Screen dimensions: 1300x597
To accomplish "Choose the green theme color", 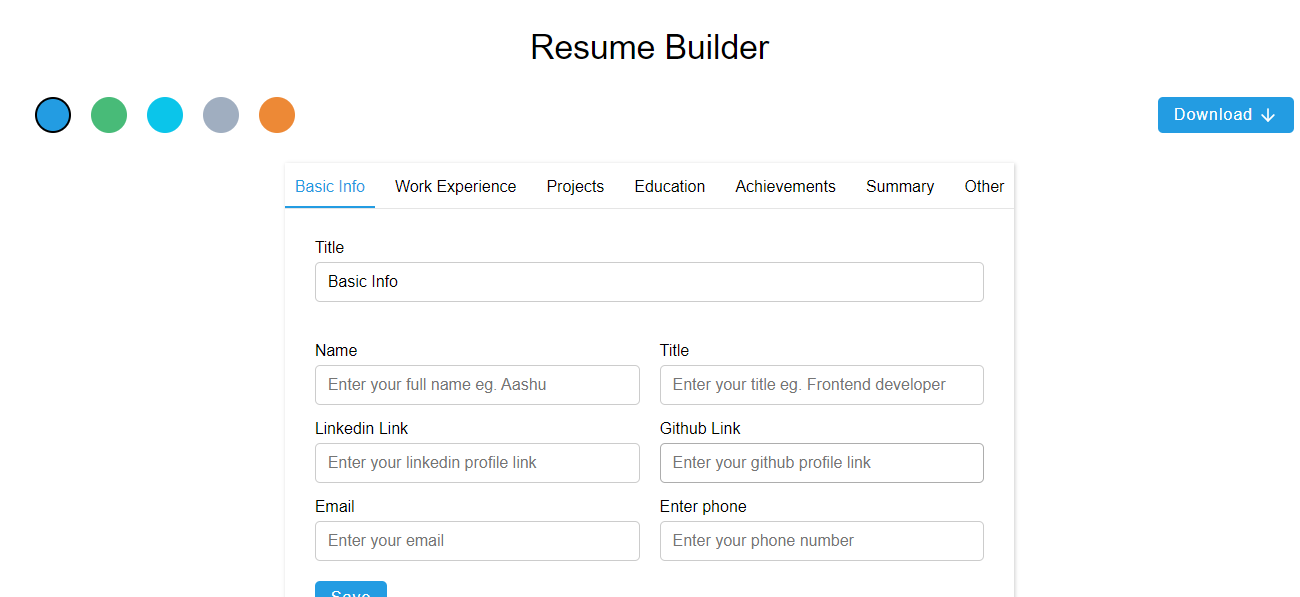I will coord(108,114).
